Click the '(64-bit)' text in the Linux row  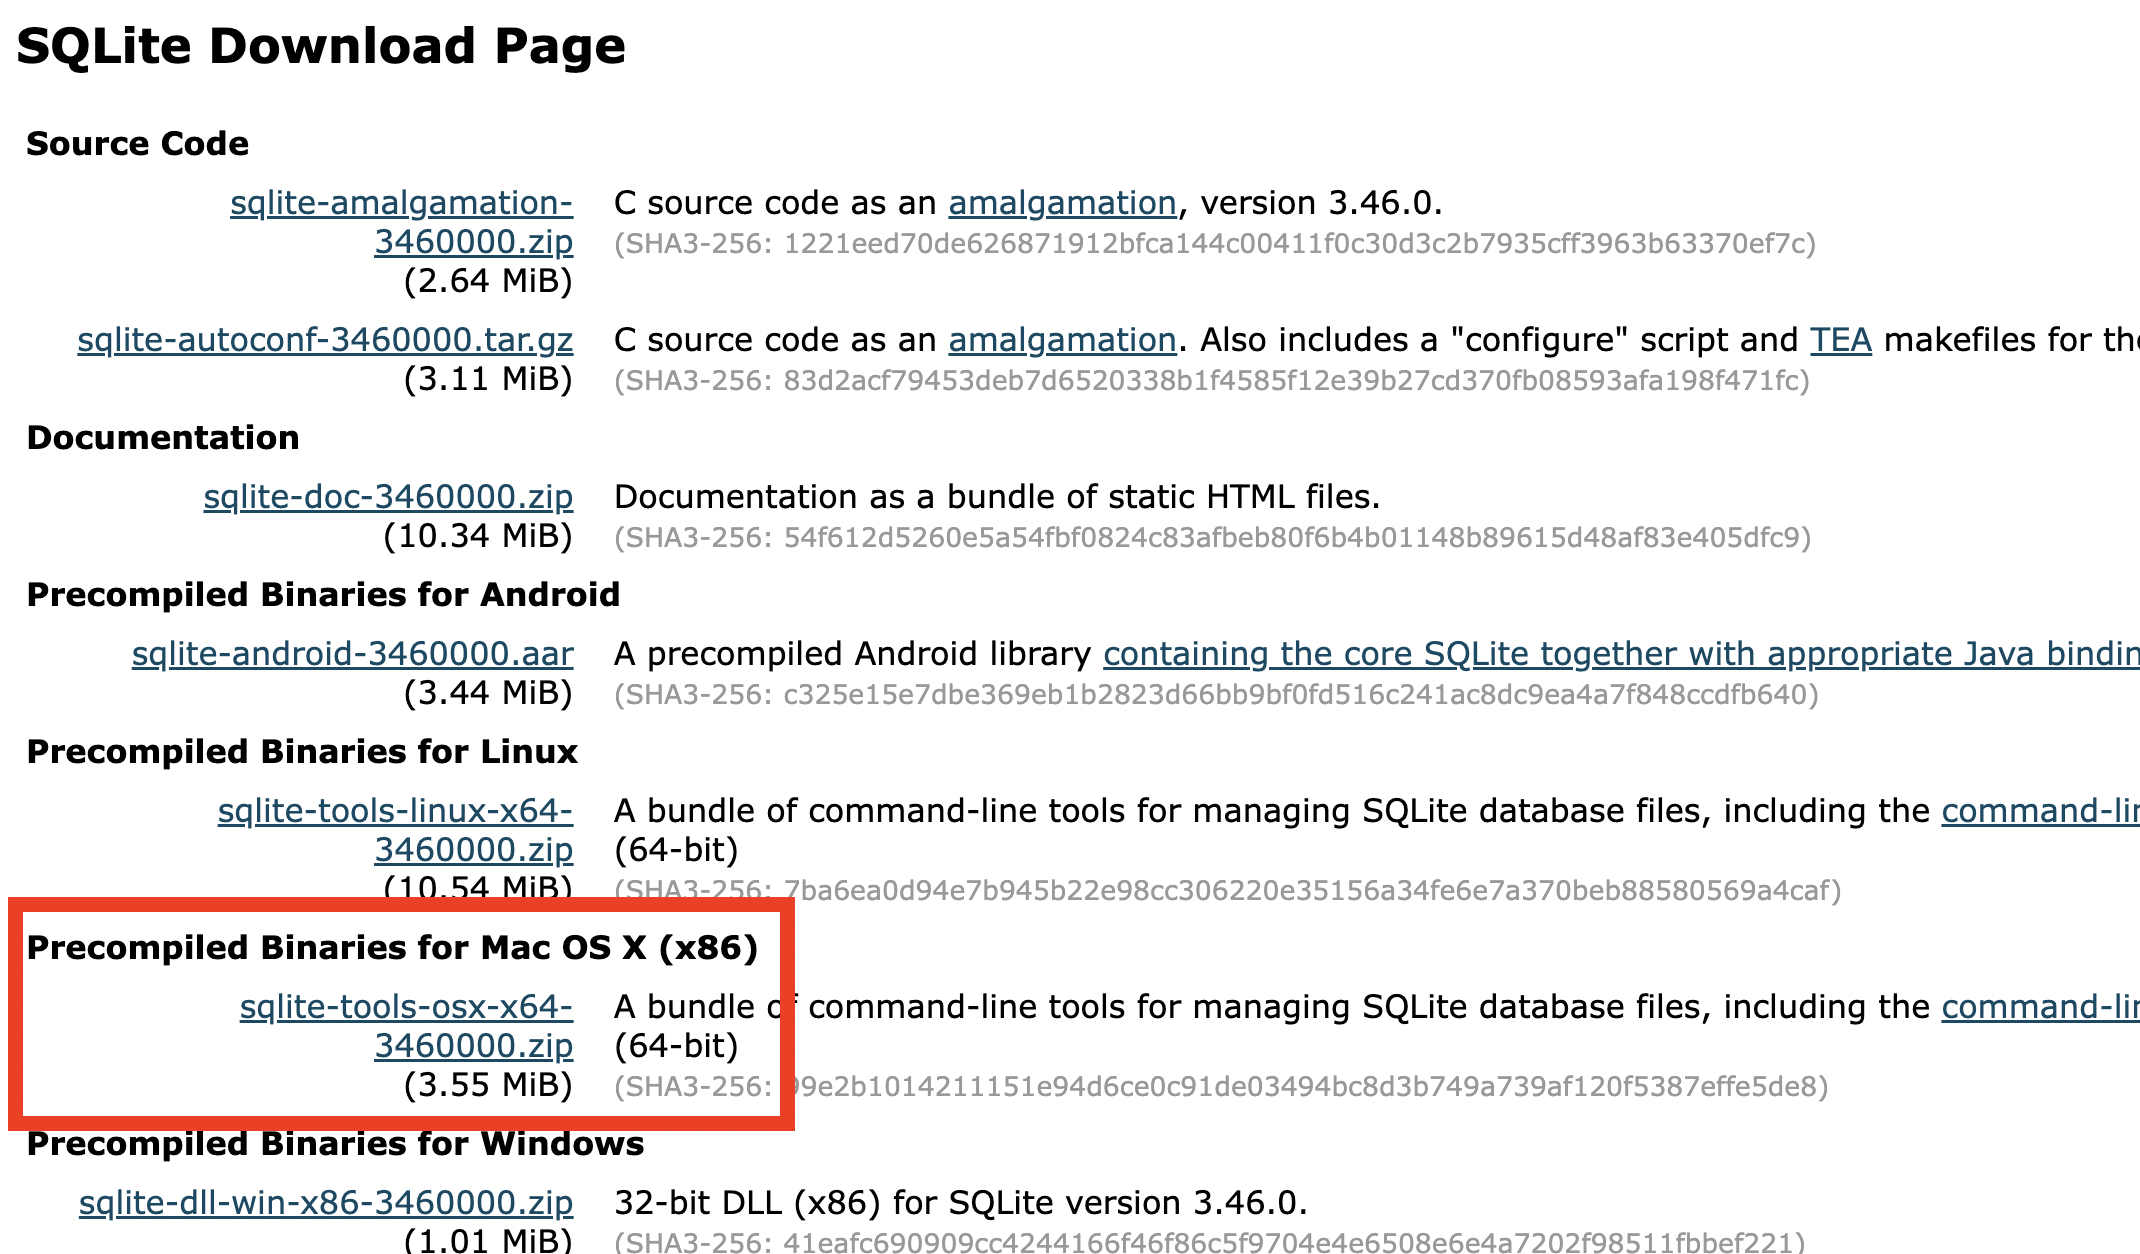[676, 850]
